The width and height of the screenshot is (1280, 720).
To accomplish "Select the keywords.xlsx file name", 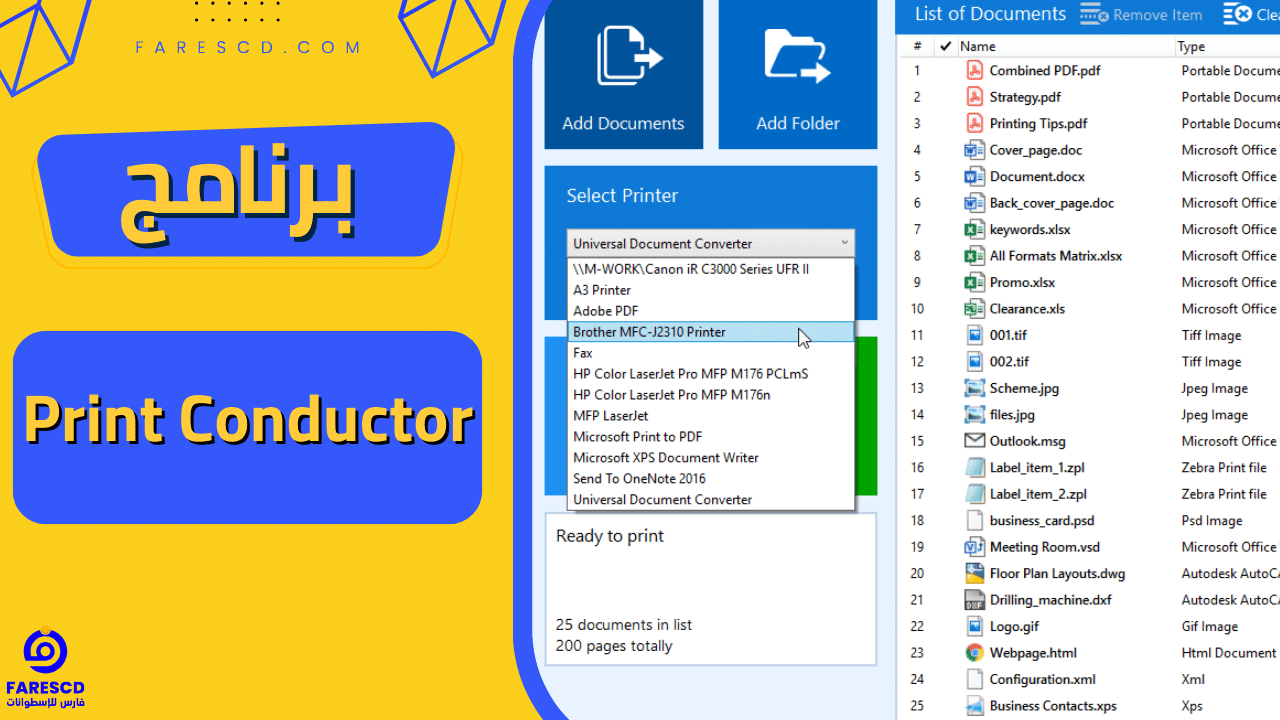I will point(1030,230).
